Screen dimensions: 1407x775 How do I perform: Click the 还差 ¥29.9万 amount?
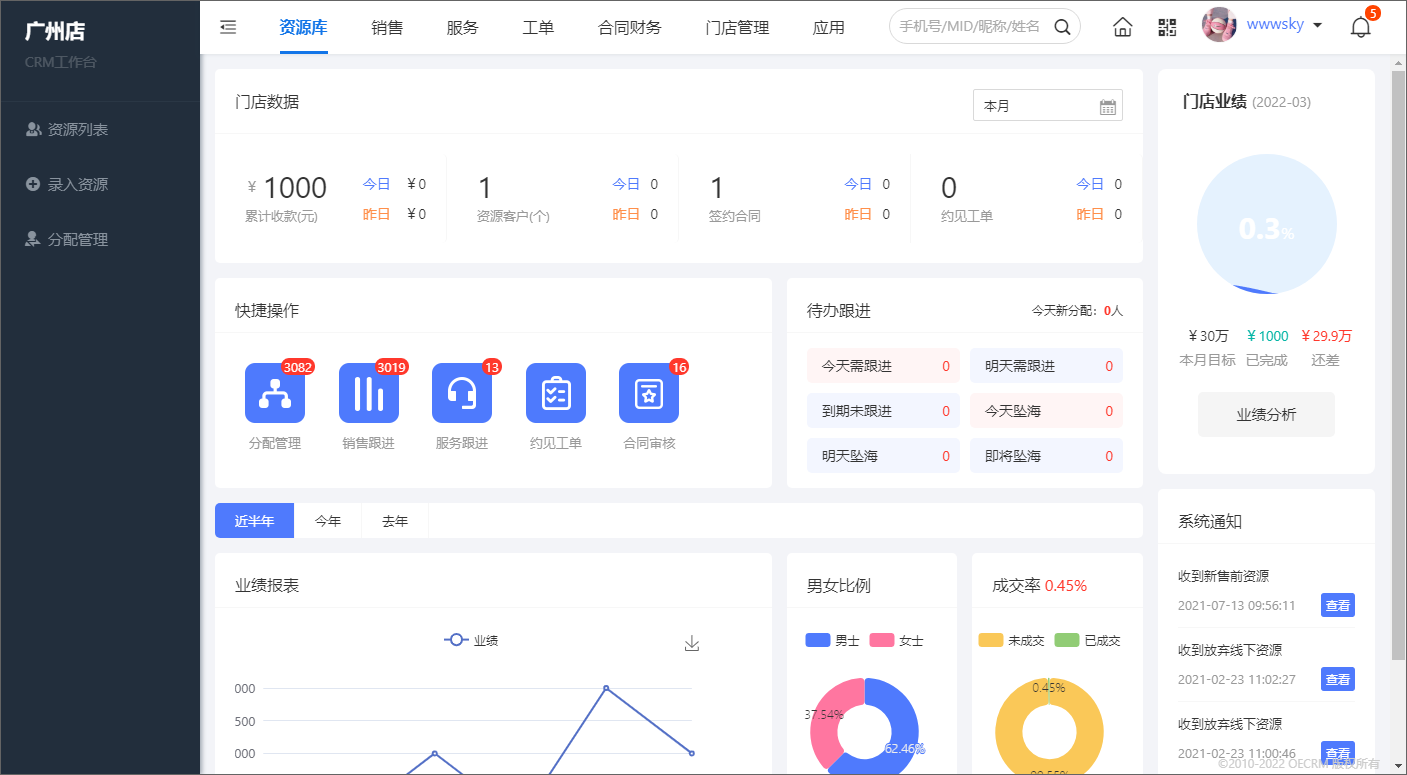click(1326, 336)
